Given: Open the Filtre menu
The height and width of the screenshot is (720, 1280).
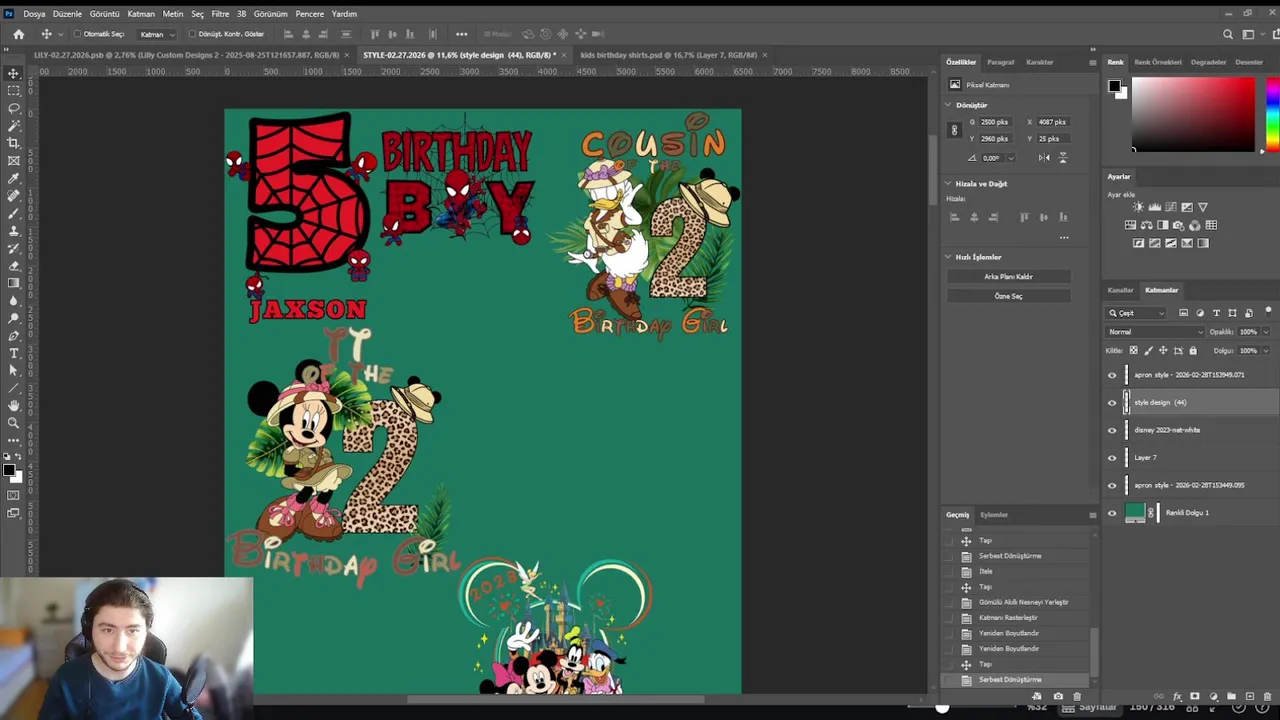Looking at the screenshot, I should pos(220,14).
